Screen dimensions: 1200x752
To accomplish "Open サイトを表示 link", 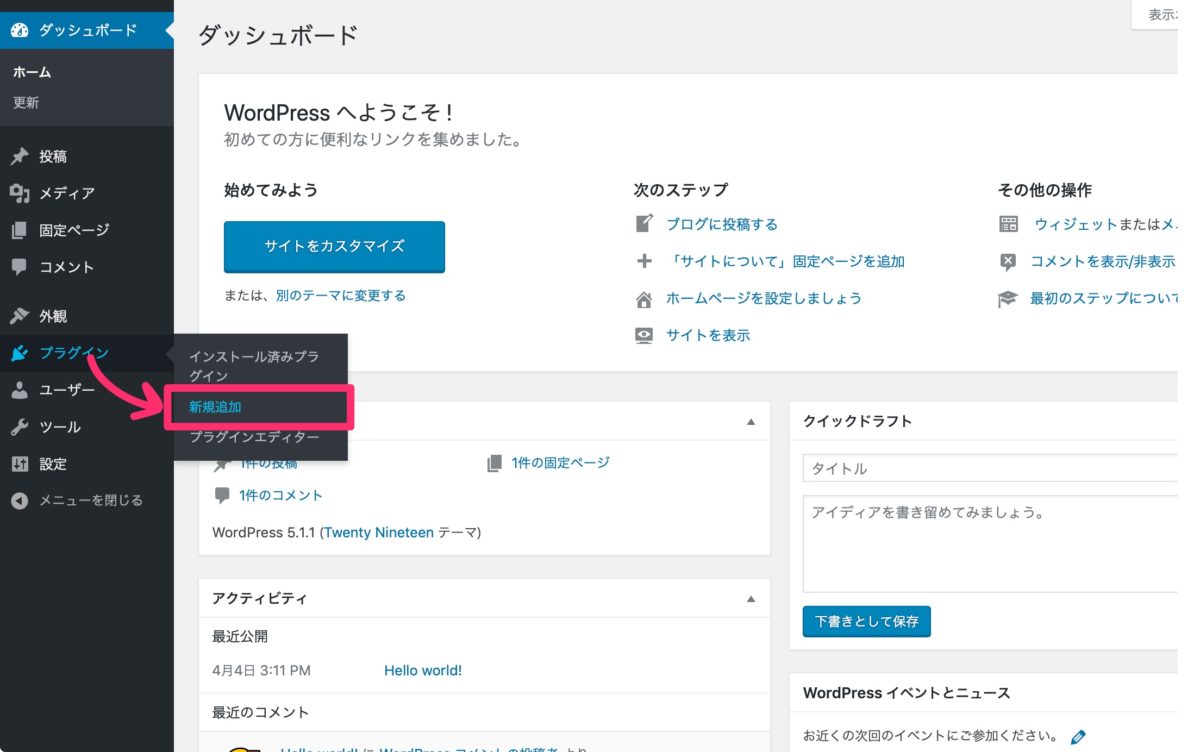I will coord(708,335).
